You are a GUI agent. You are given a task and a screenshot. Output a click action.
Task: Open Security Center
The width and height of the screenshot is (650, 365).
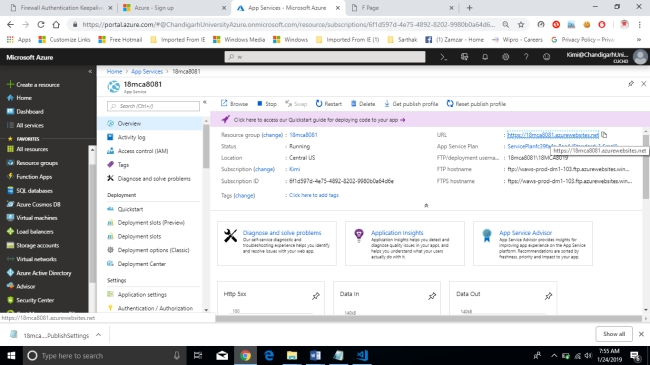pyautogui.click(x=30, y=300)
